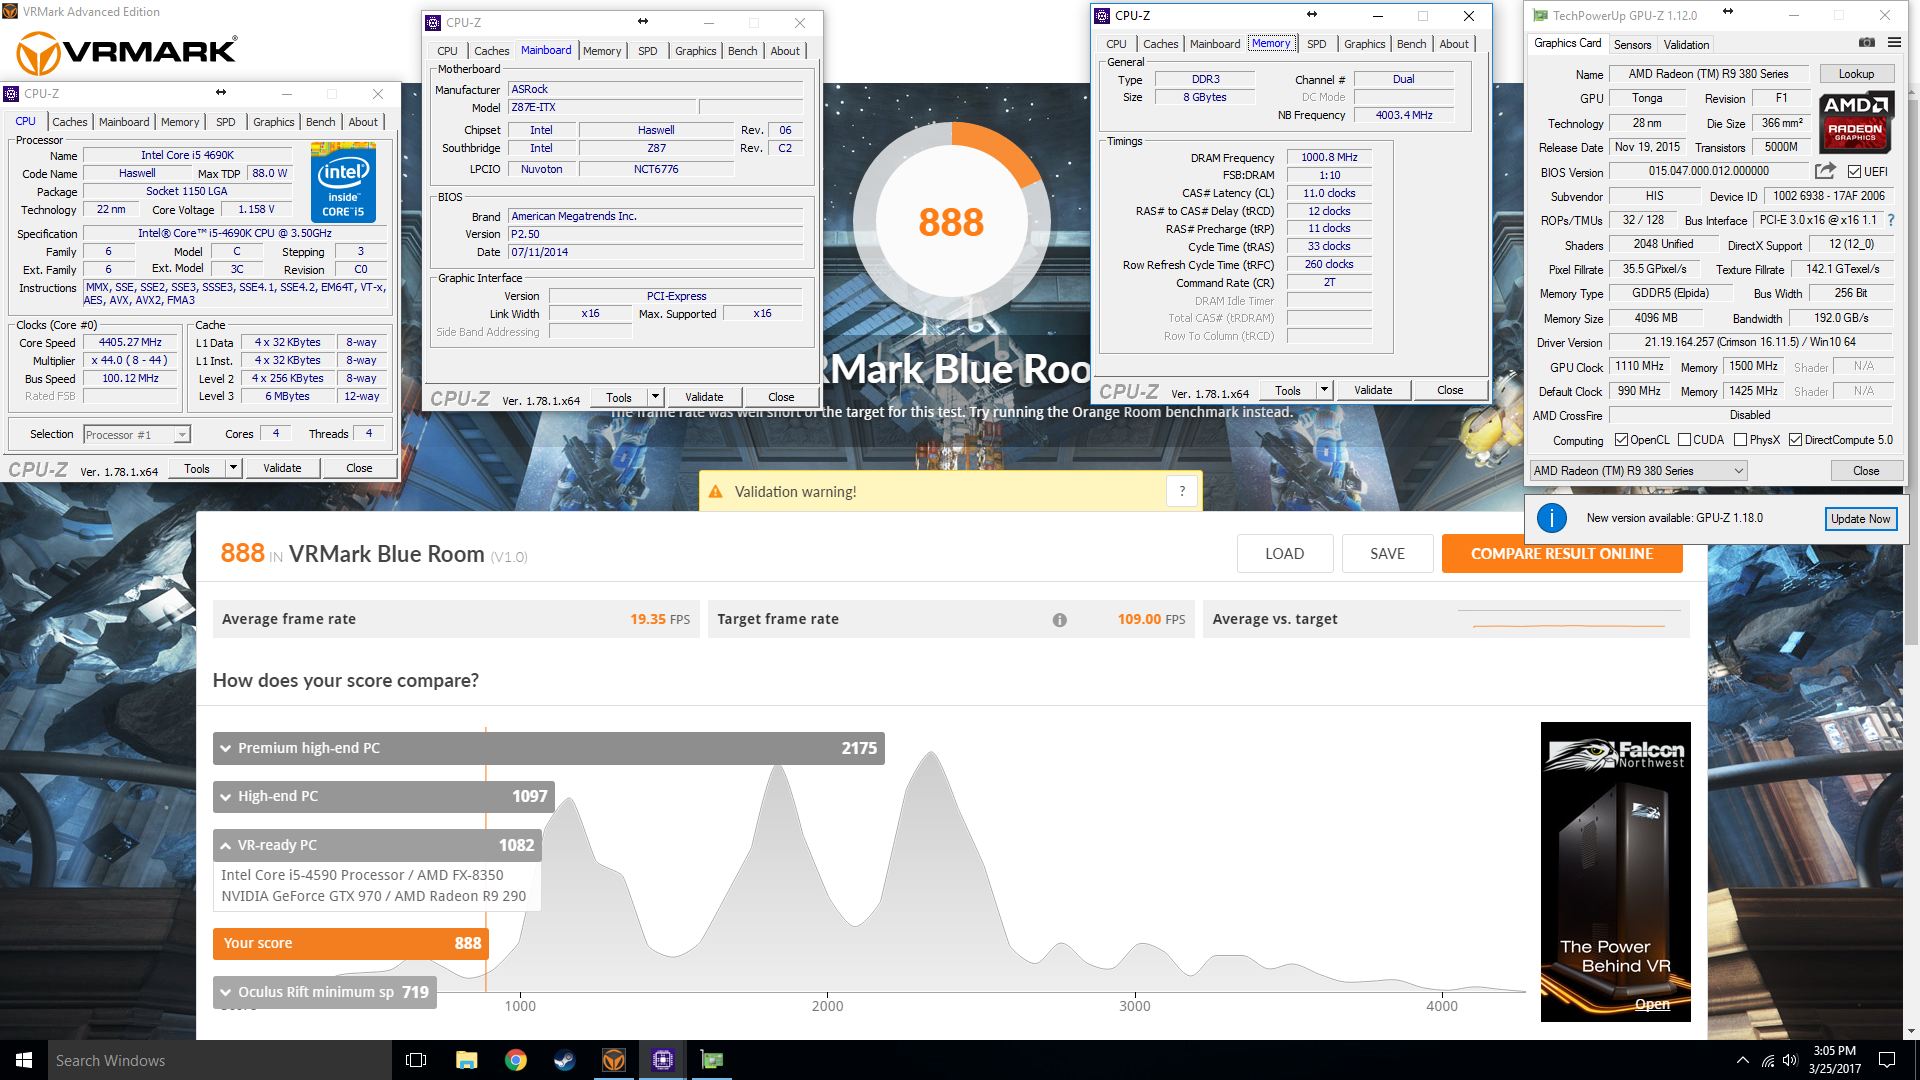
Task: Switch to GPU-Z taskbar icon
Action: coord(711,1060)
